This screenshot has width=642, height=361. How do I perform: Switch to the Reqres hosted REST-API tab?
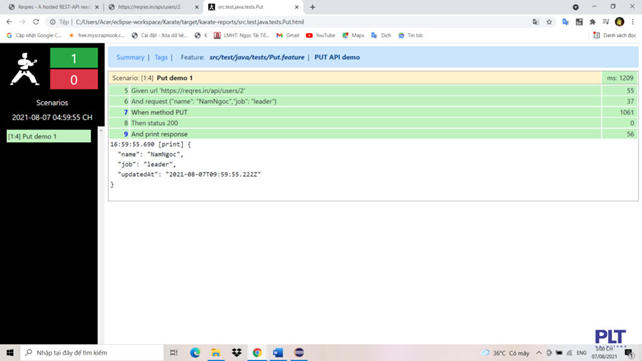53,7
